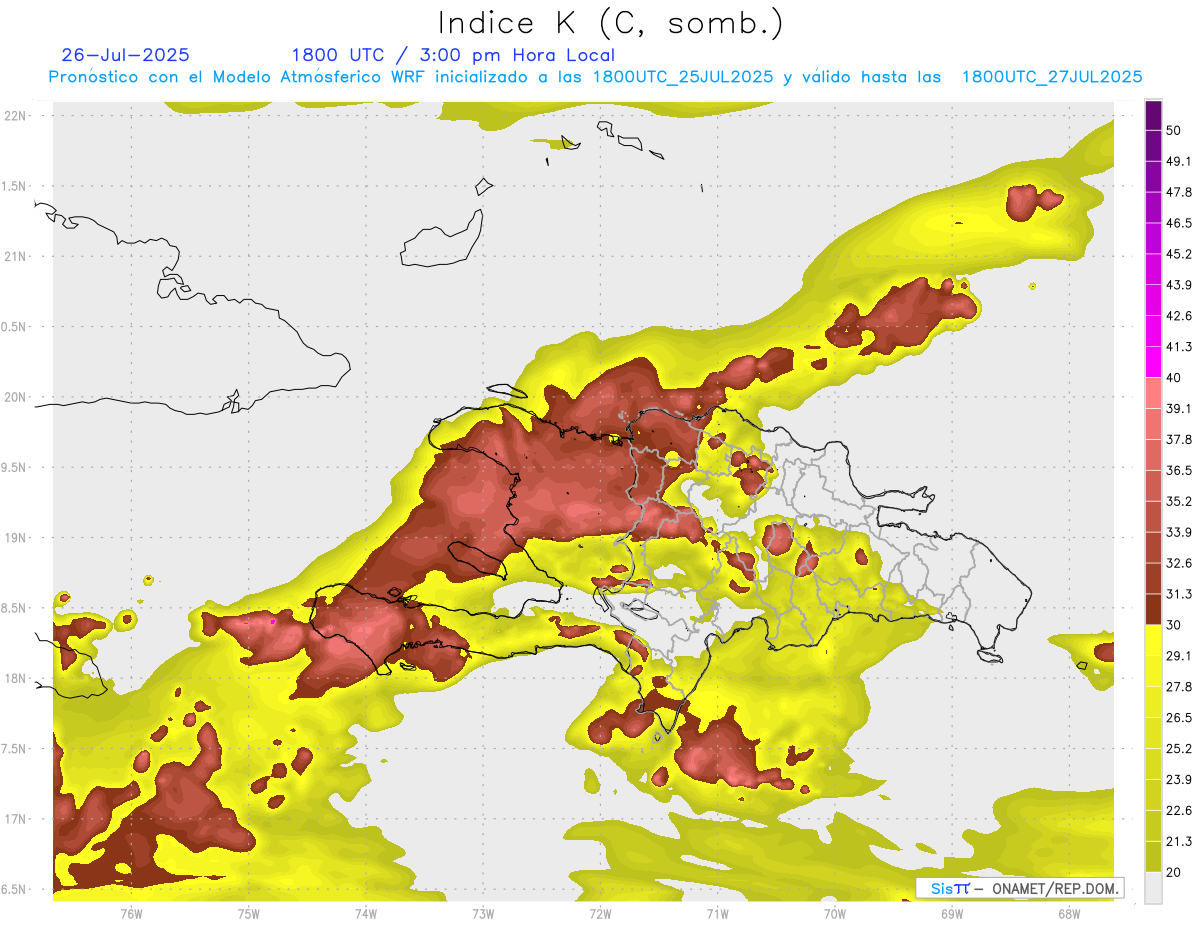
Task: Select bright yellow swatch between 29.1 and 30
Action: click(x=1154, y=640)
